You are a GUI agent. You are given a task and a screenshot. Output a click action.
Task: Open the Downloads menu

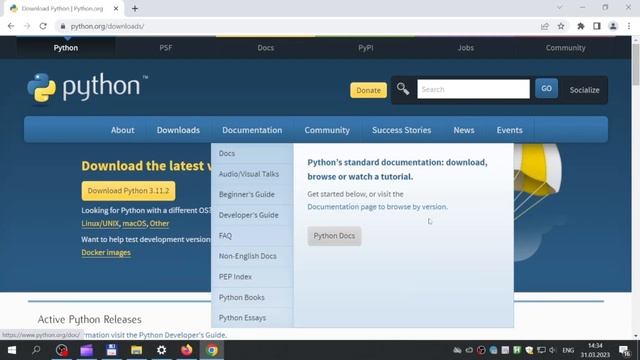point(178,130)
